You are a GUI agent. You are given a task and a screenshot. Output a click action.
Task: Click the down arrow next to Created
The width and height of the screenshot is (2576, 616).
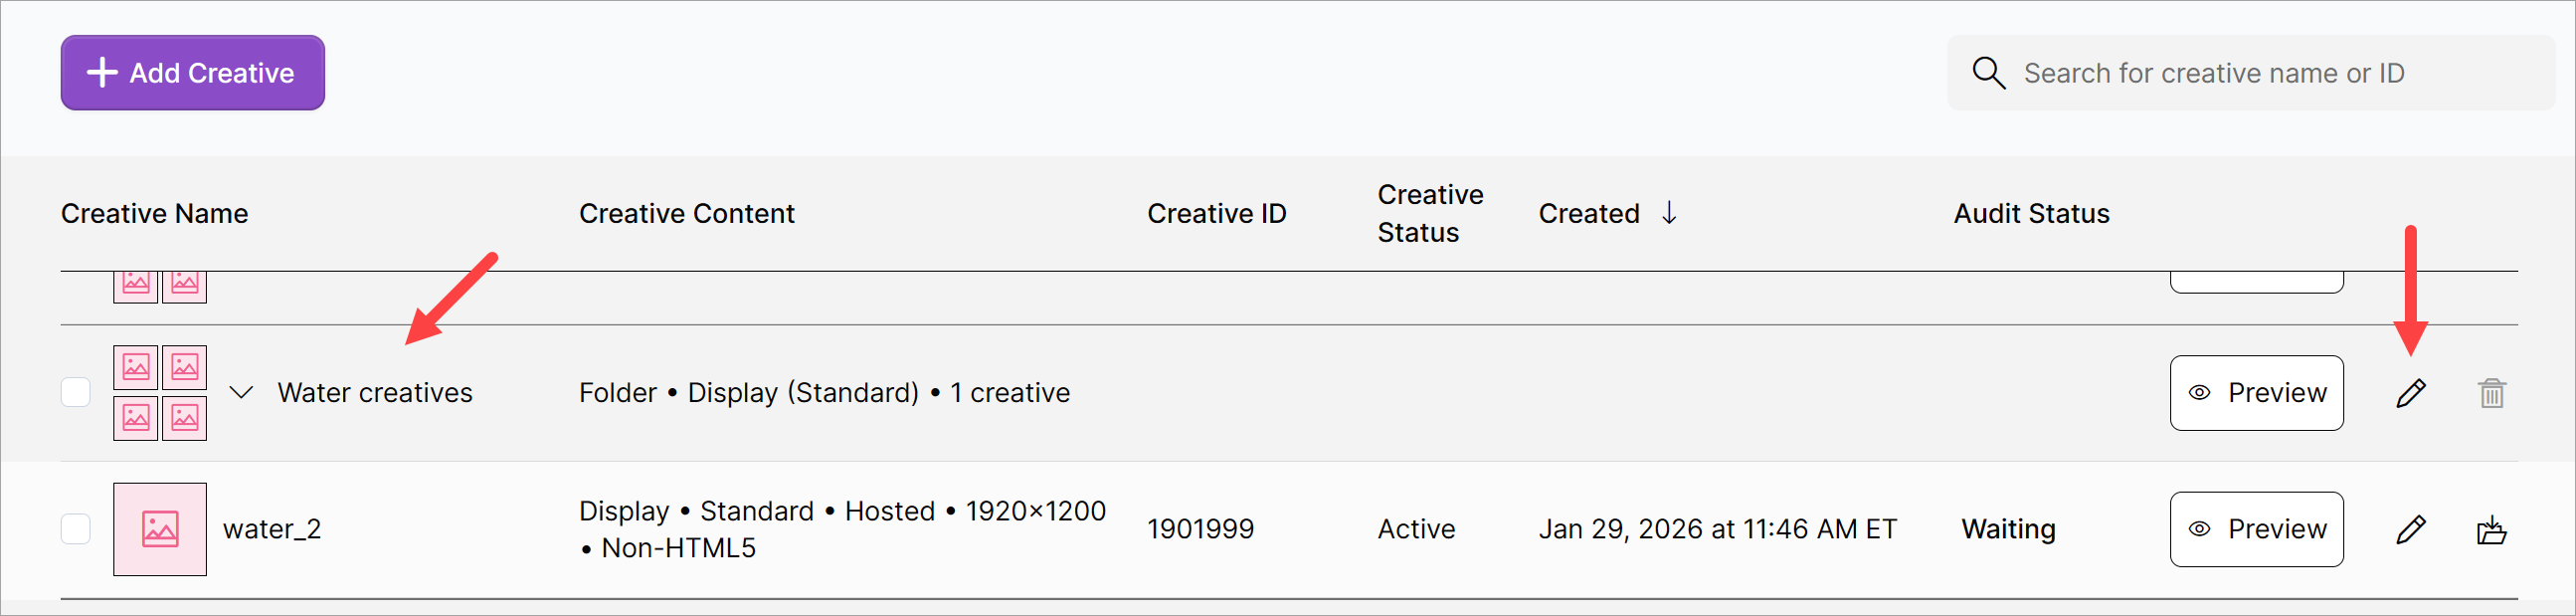(x=1669, y=213)
